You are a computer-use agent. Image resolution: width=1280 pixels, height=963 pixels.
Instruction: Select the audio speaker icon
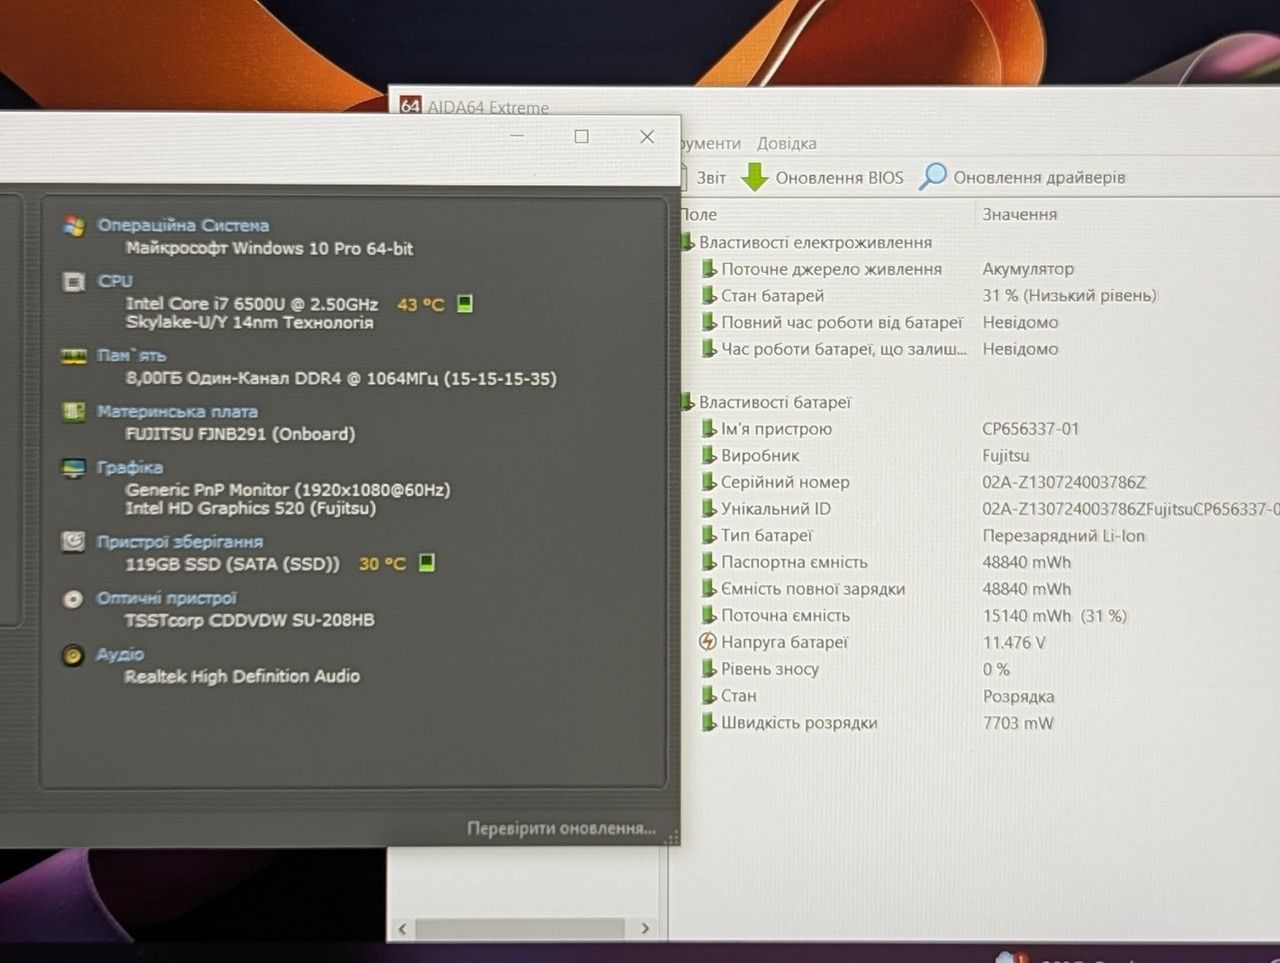(x=73, y=655)
